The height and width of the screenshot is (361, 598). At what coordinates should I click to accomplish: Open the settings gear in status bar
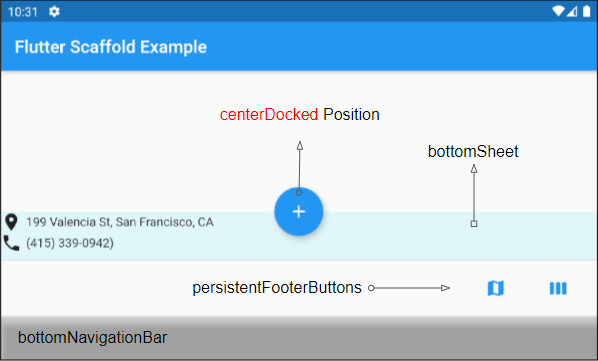54,12
